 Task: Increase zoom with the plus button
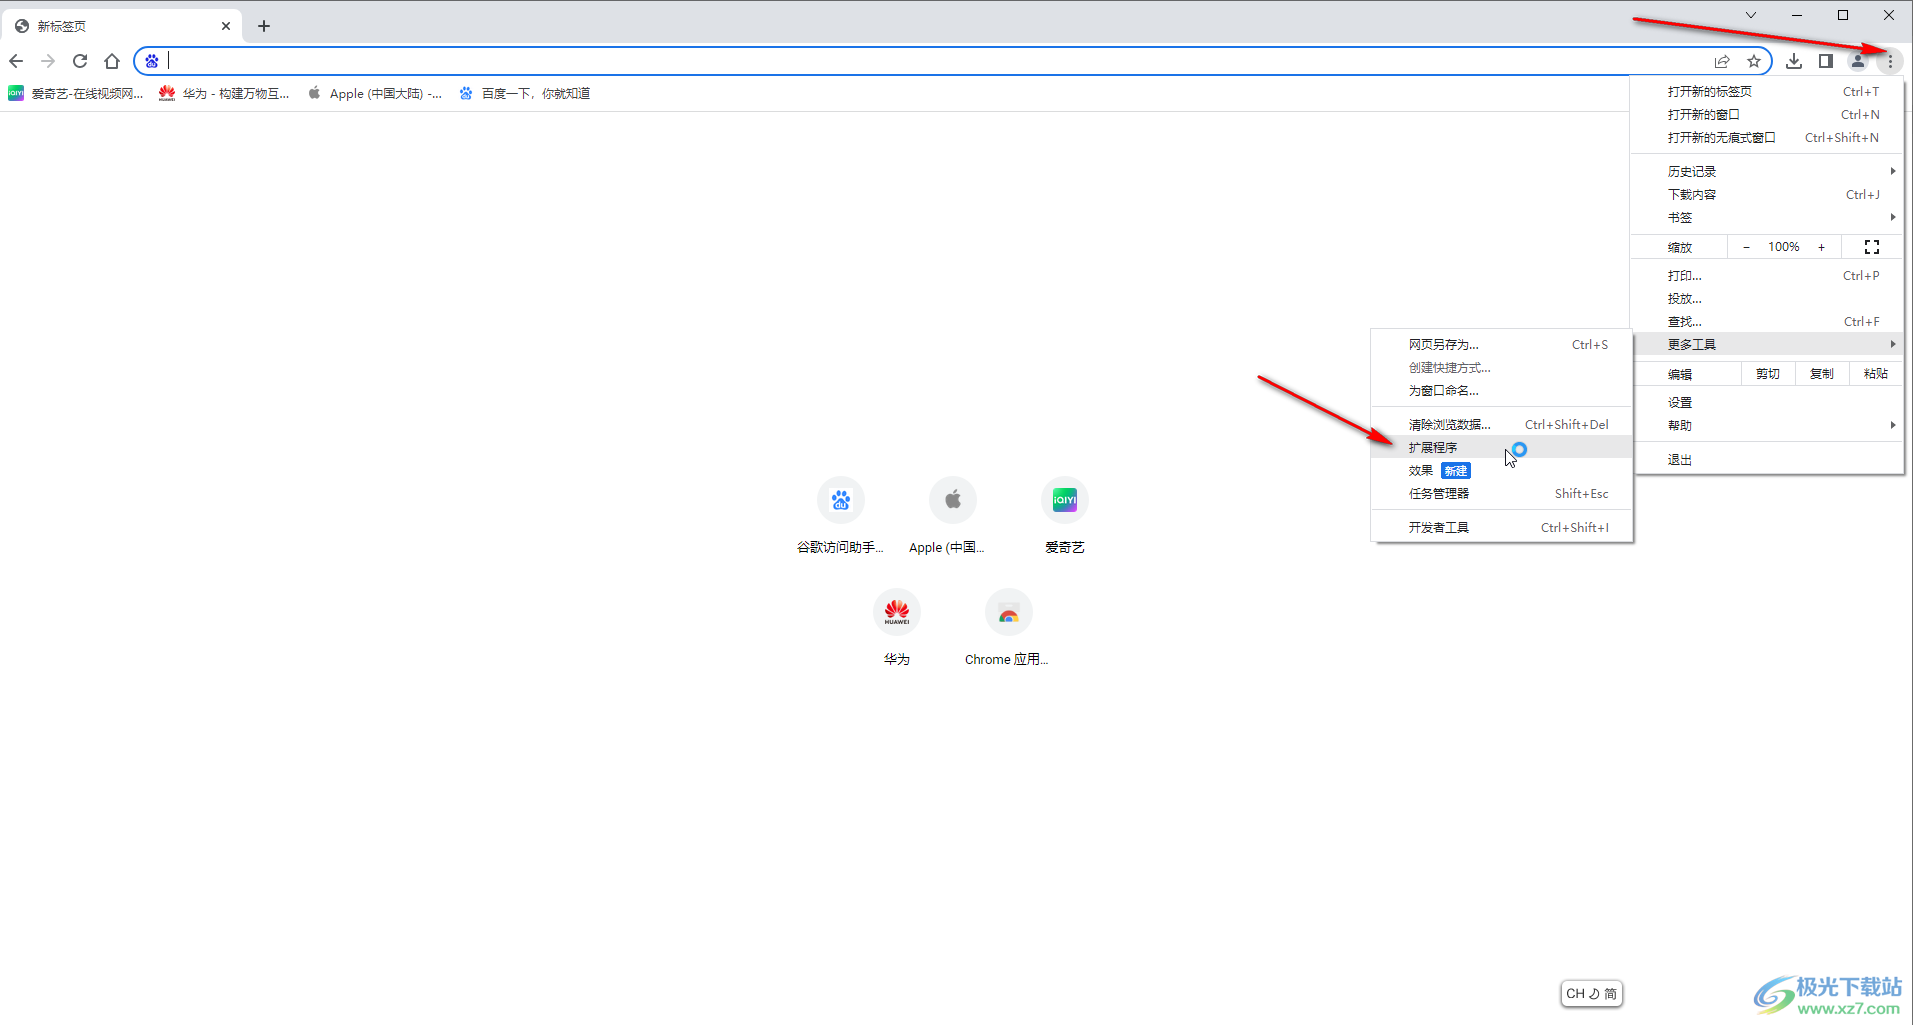1821,247
